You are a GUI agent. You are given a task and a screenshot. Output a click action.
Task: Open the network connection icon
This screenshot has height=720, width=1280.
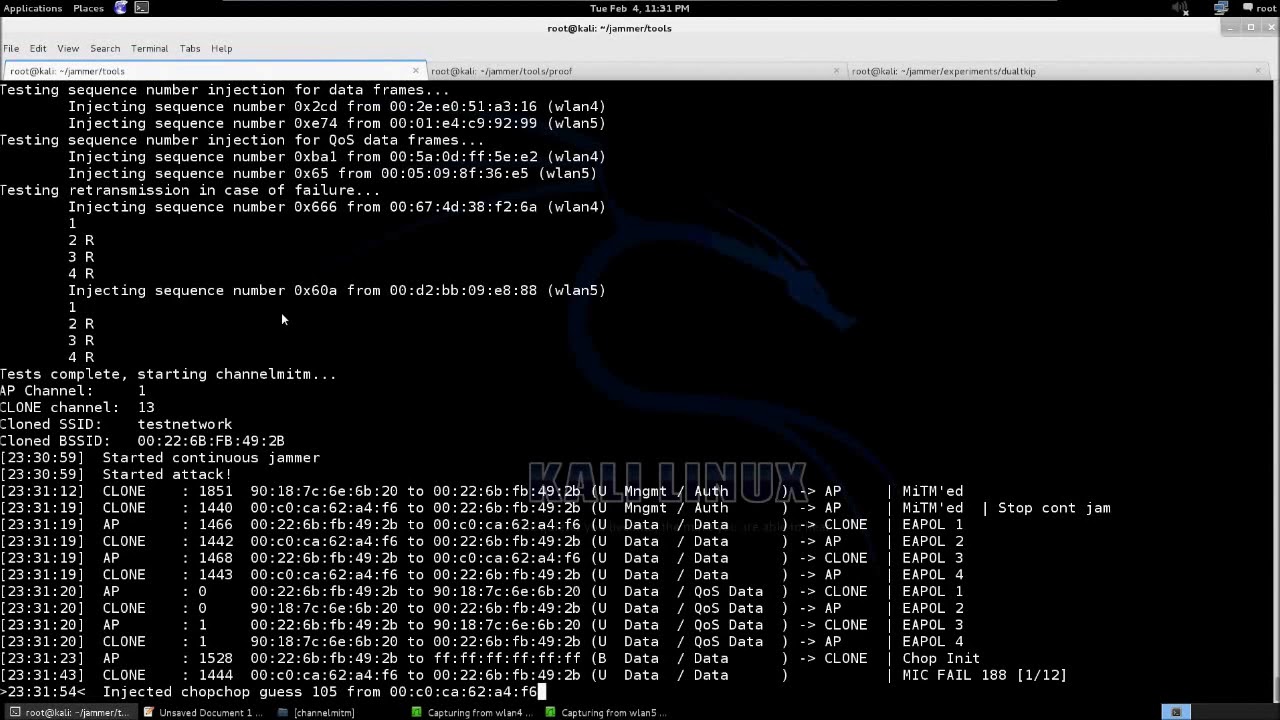point(1220,8)
